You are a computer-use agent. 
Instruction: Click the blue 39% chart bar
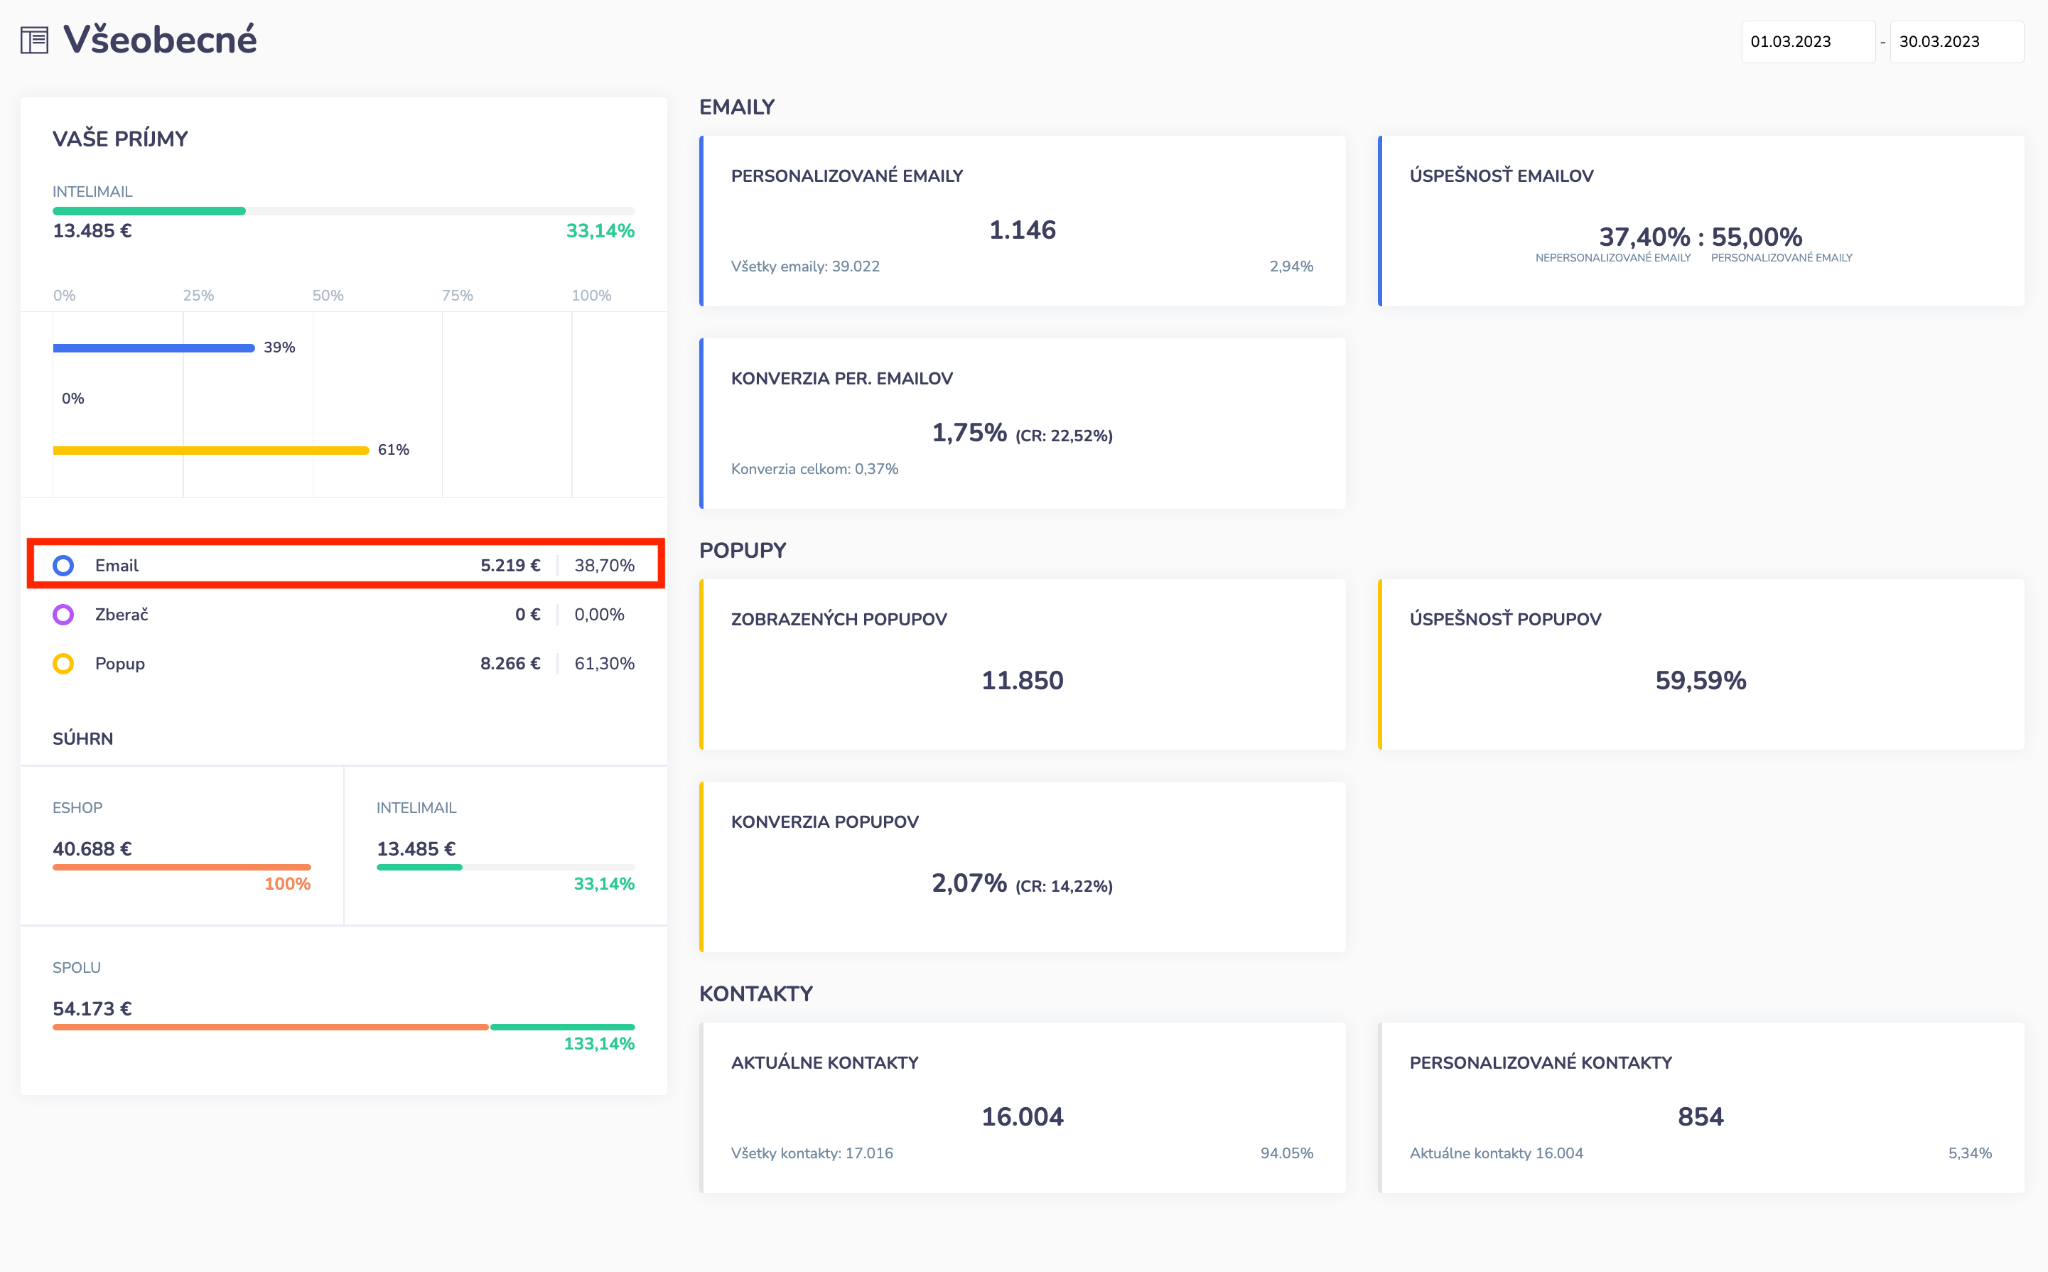click(x=153, y=348)
